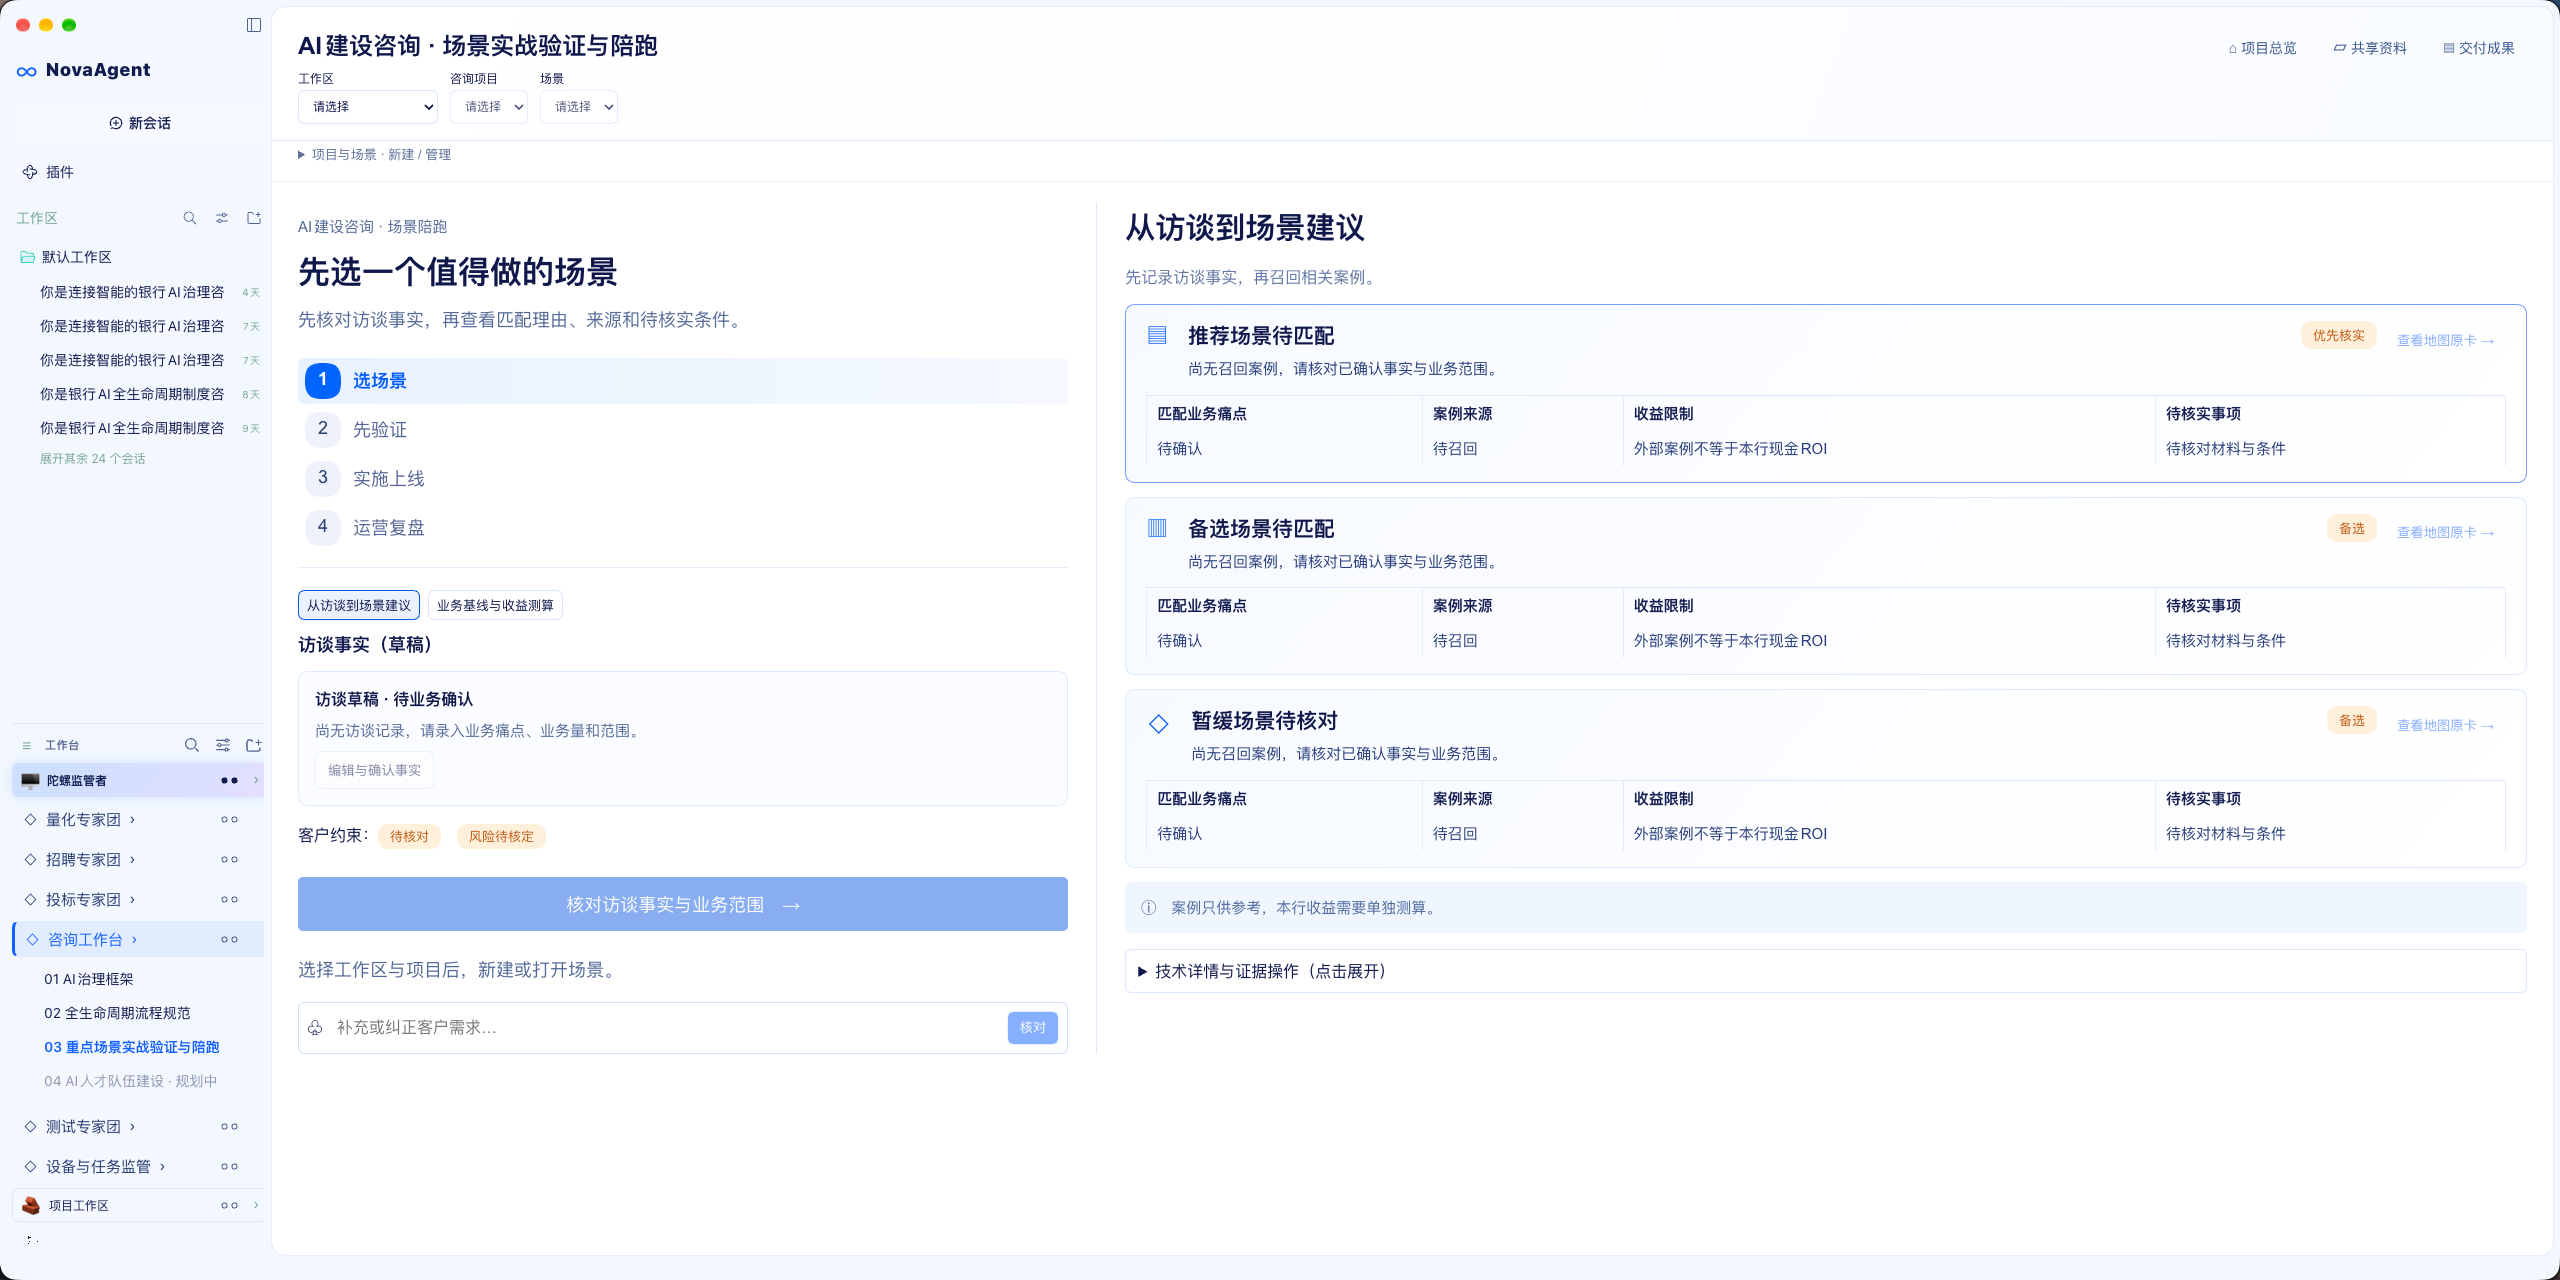Open the 工作区 dropdown selector
2560x1280 pixels.
tap(368, 107)
